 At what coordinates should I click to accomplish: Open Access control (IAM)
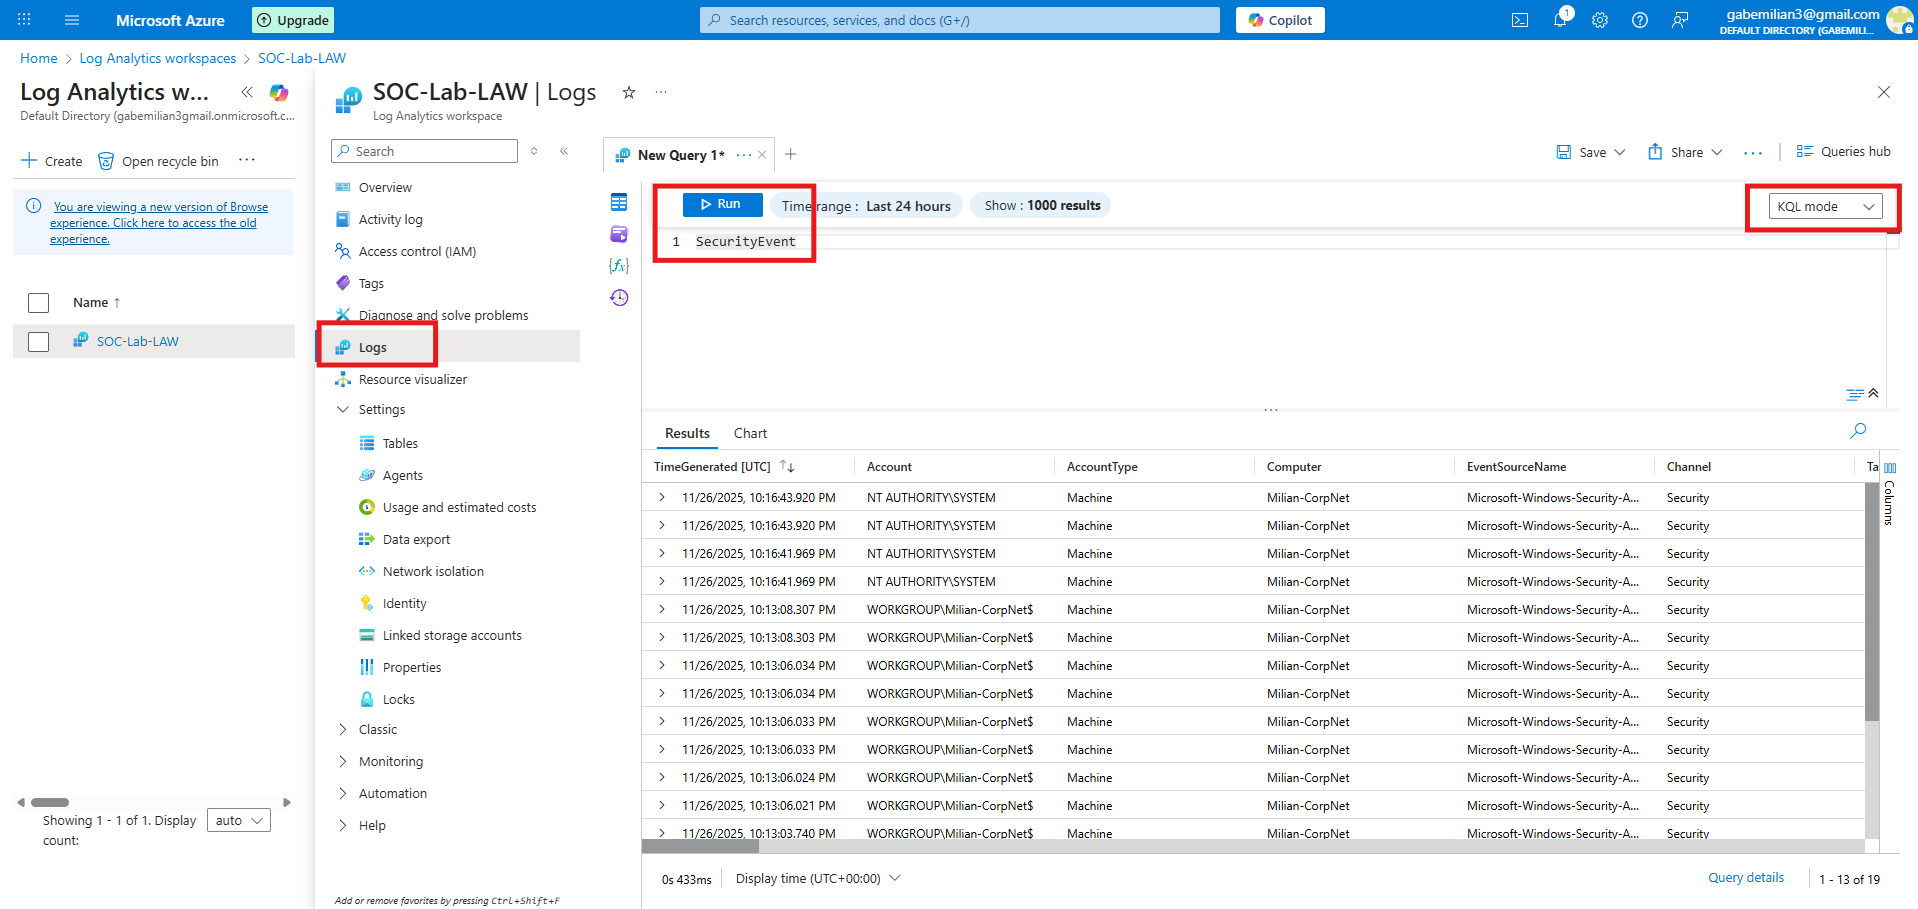417,251
